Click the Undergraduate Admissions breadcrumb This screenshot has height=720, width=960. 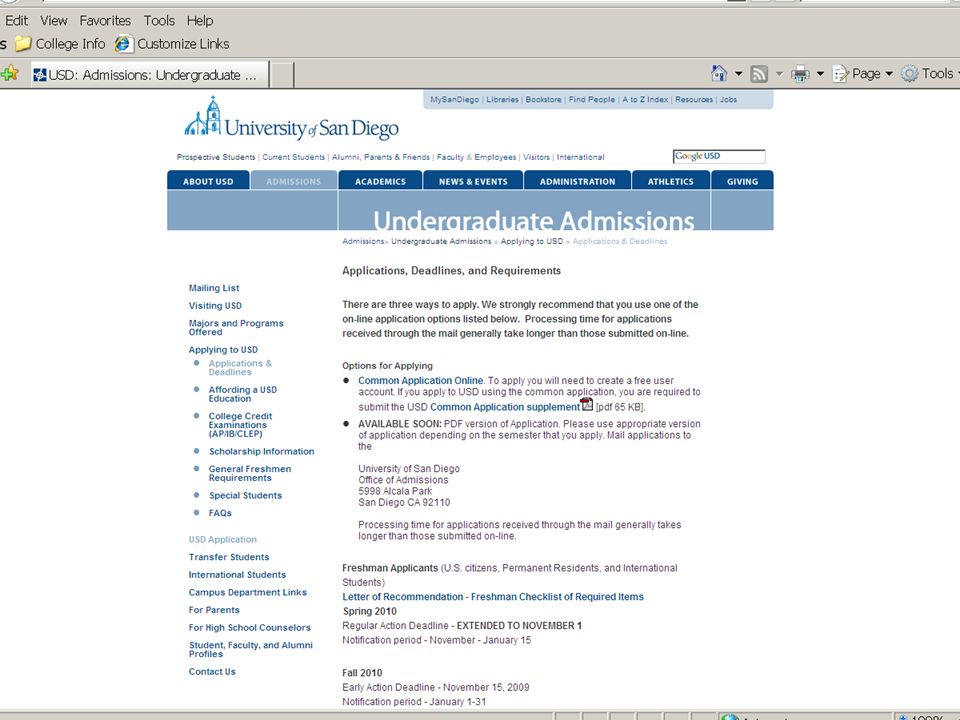tap(441, 241)
